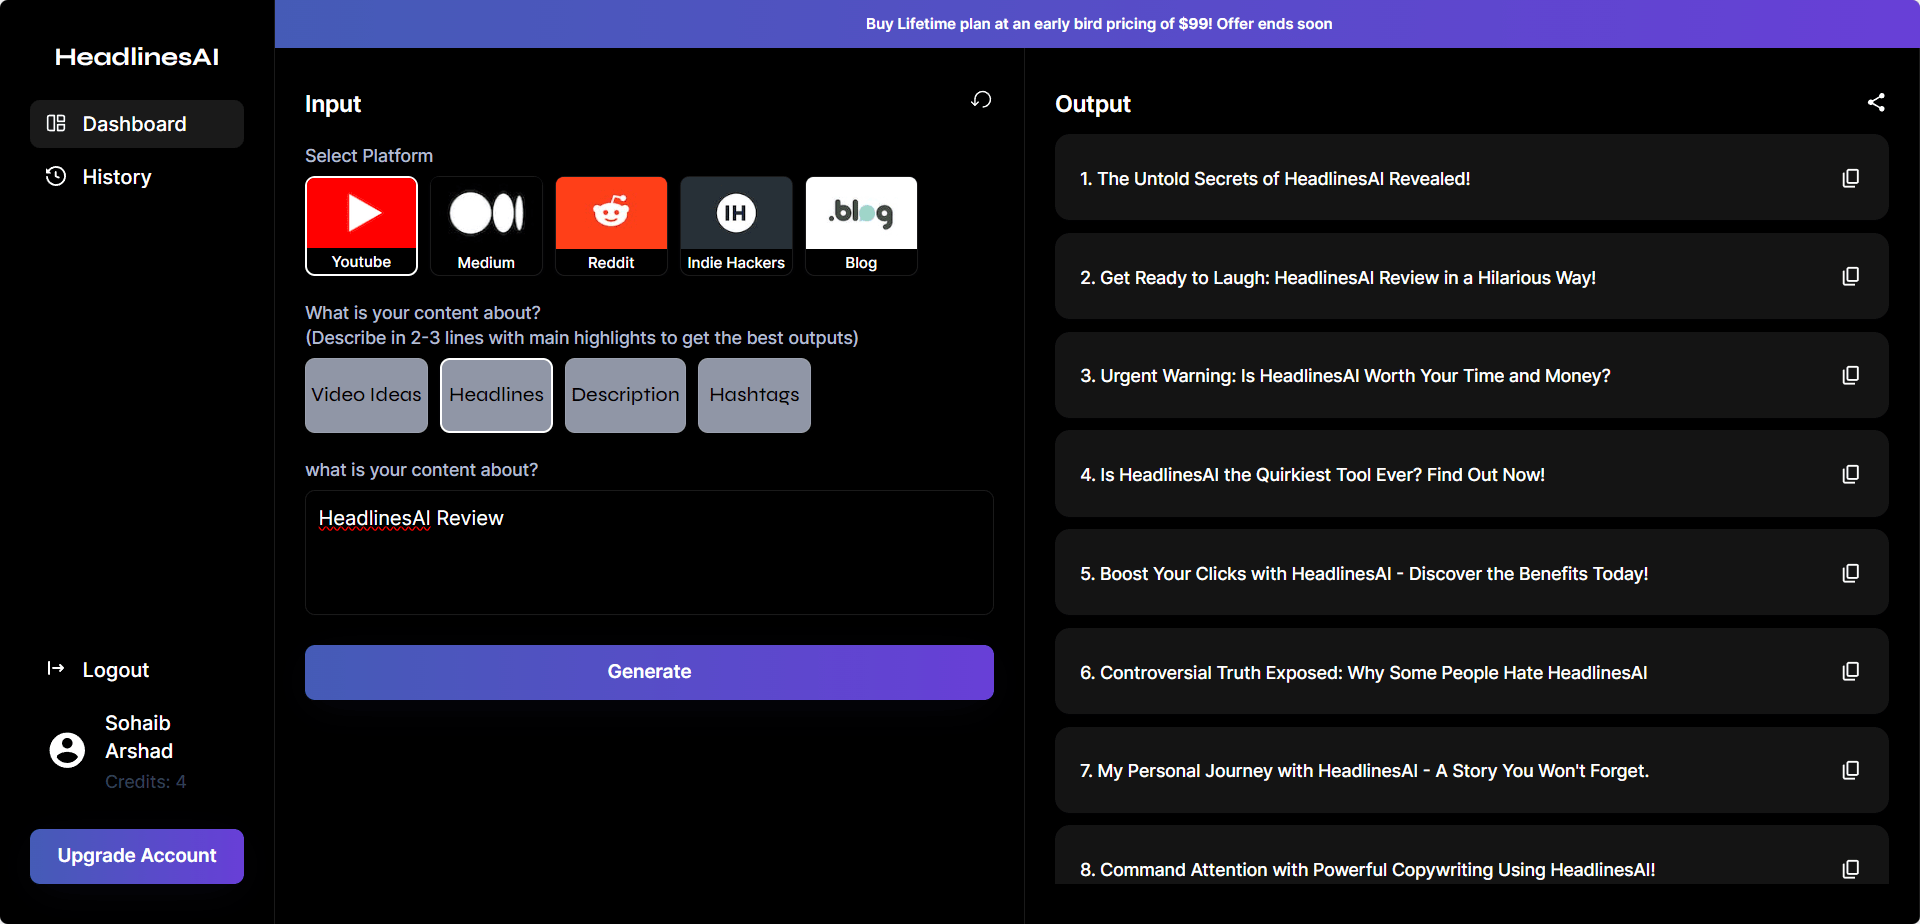Copy the 'Controversial Truth Exposed' headline
The height and width of the screenshot is (924, 1920).
click(1851, 671)
